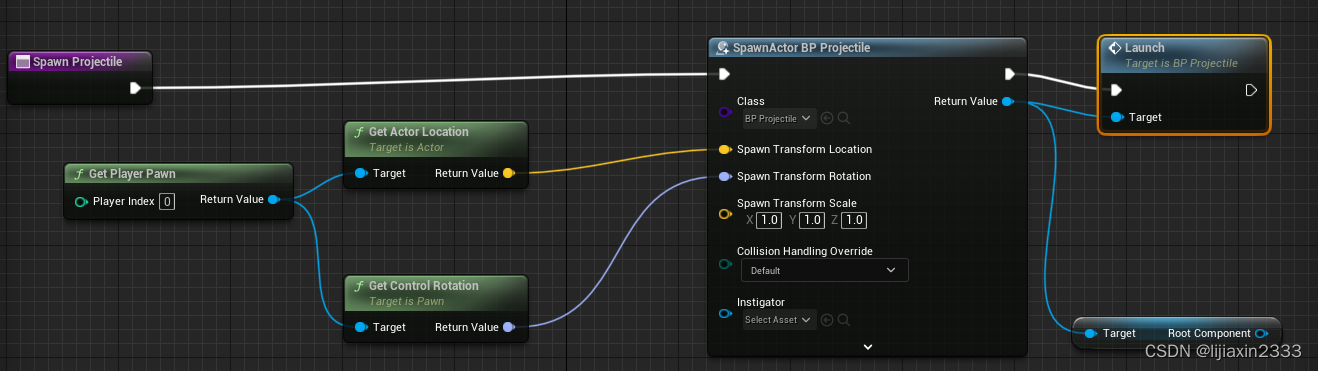Click Spawn Transform Location pin
Viewport: 1318px width, 371px height.
725,149
